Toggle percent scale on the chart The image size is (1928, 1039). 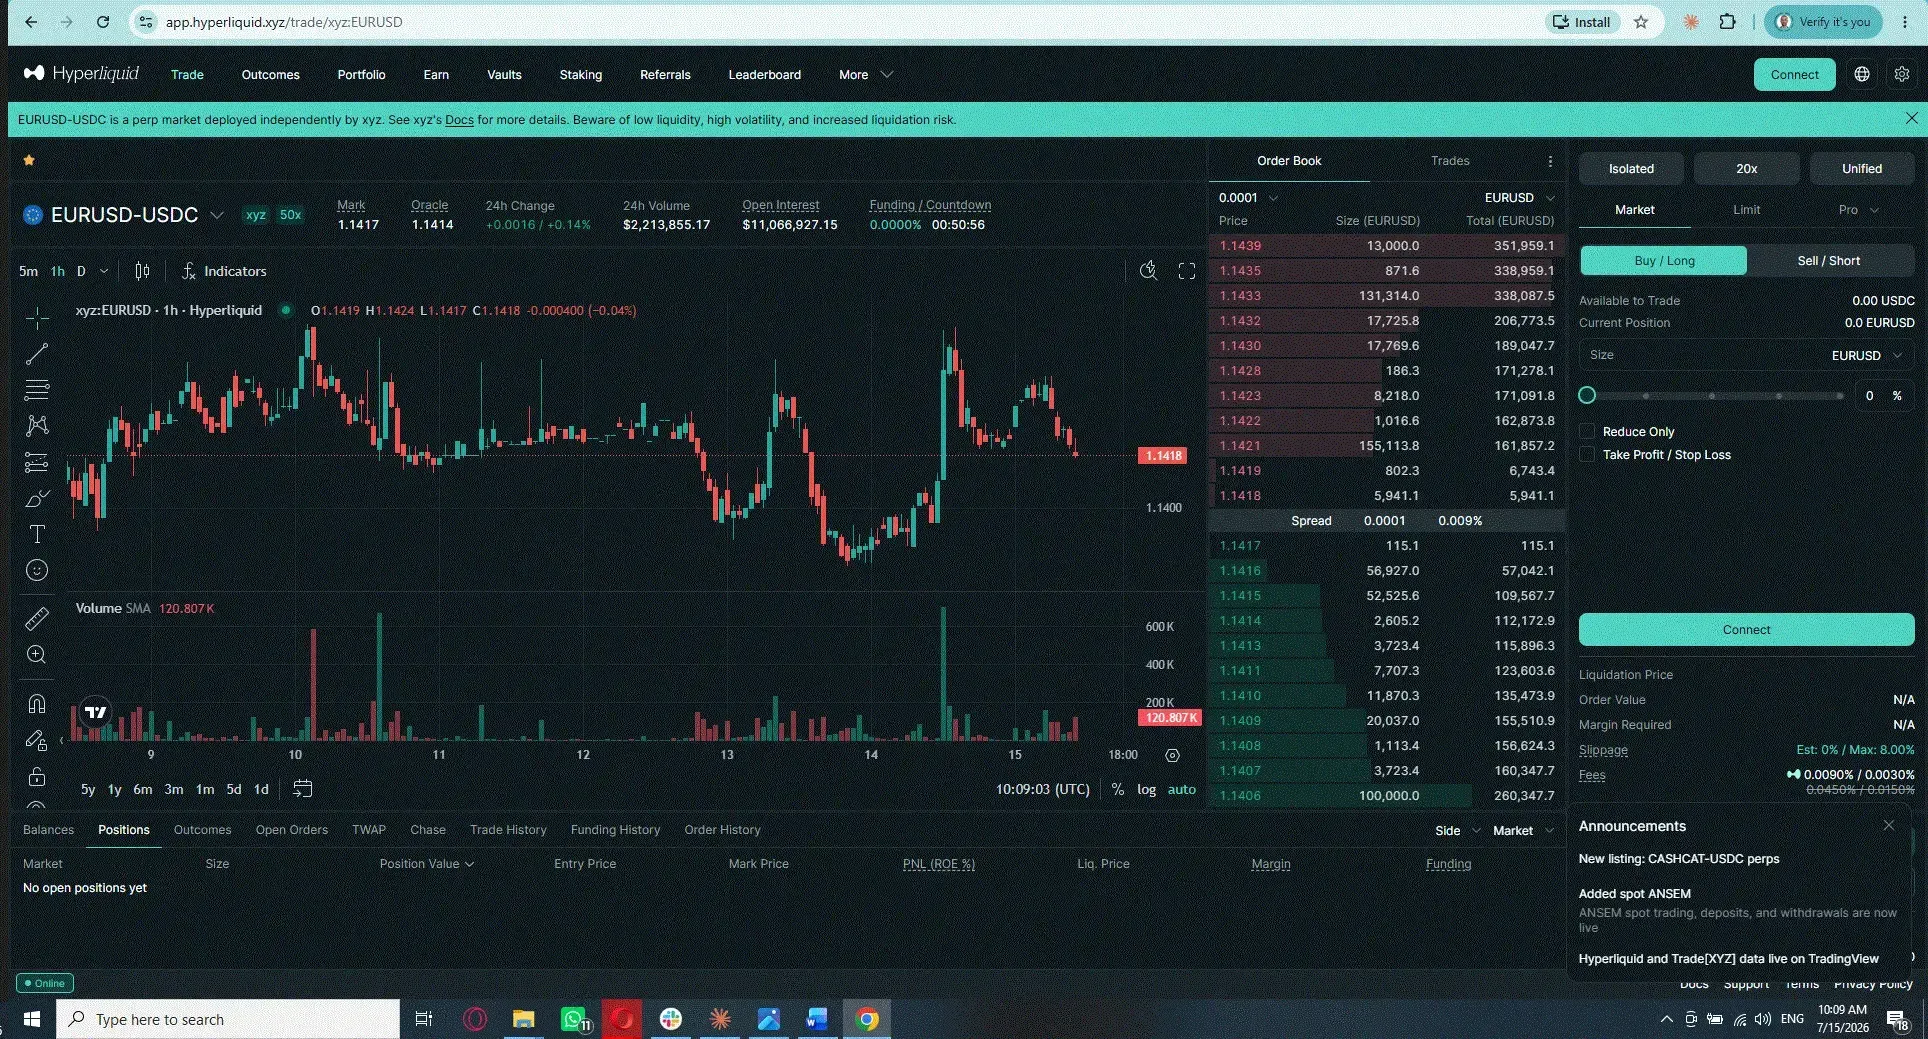1118,789
